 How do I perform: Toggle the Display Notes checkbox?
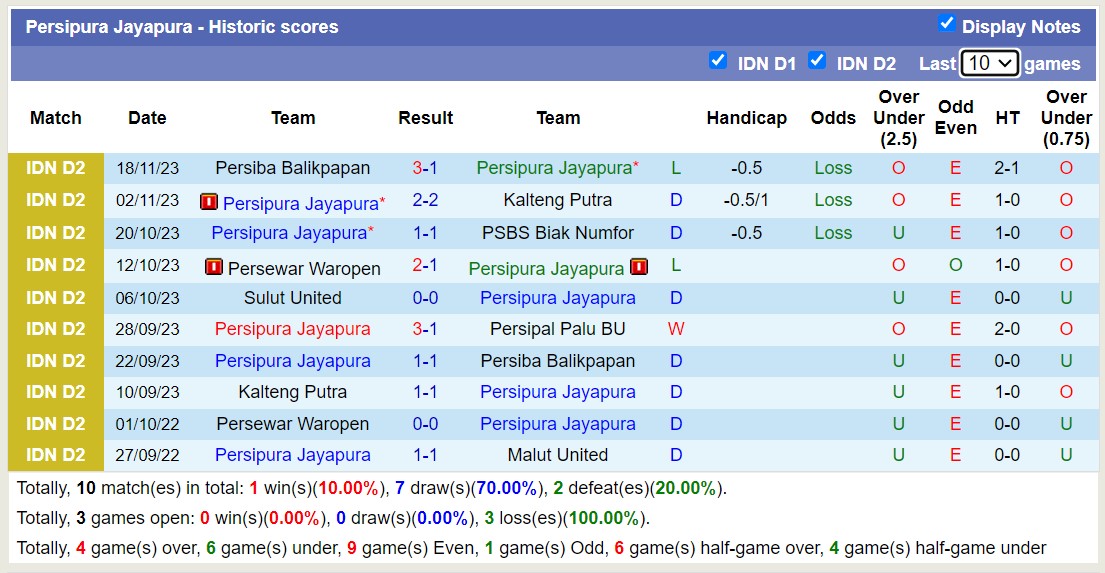(x=946, y=24)
